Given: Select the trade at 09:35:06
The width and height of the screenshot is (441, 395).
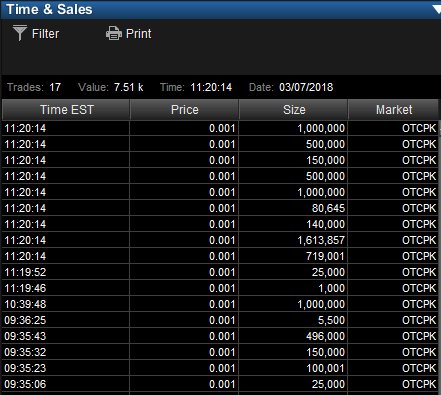Looking at the screenshot, I should click(x=220, y=384).
